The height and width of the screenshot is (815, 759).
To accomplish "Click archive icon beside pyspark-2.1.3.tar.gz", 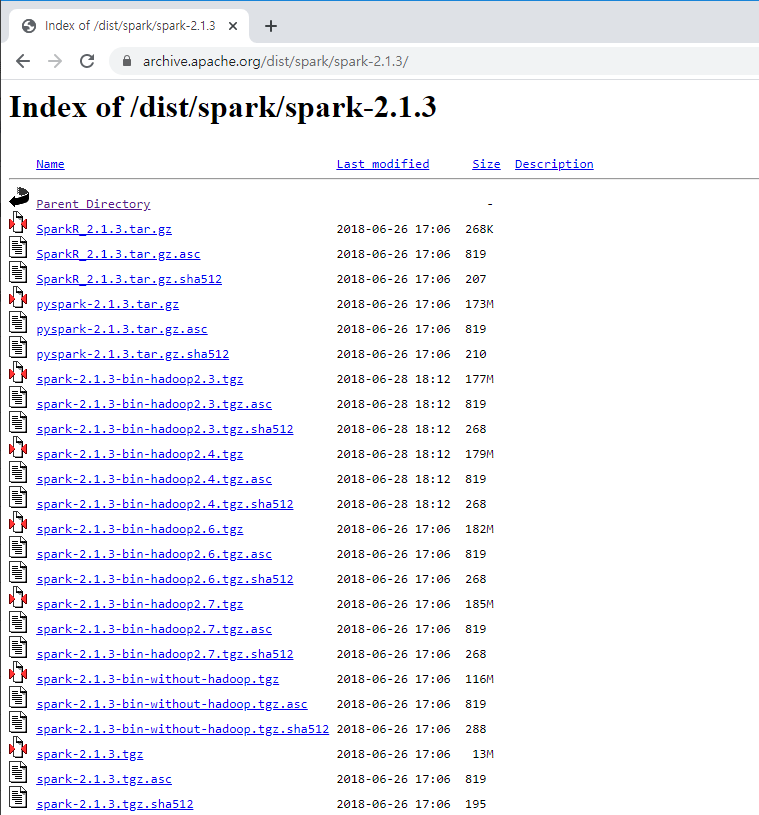I will click(x=18, y=297).
